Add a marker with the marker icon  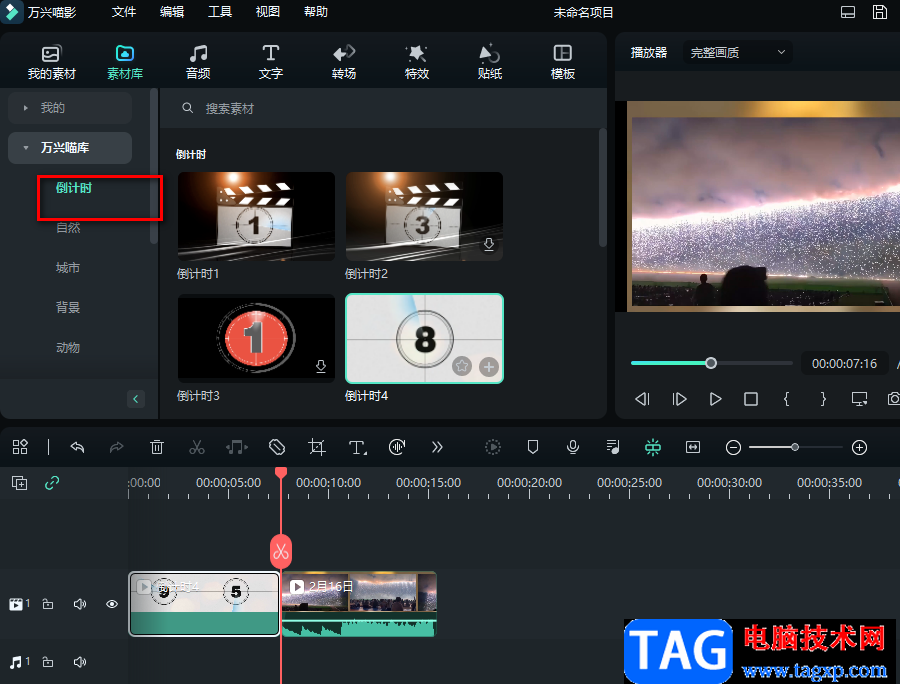(x=533, y=447)
